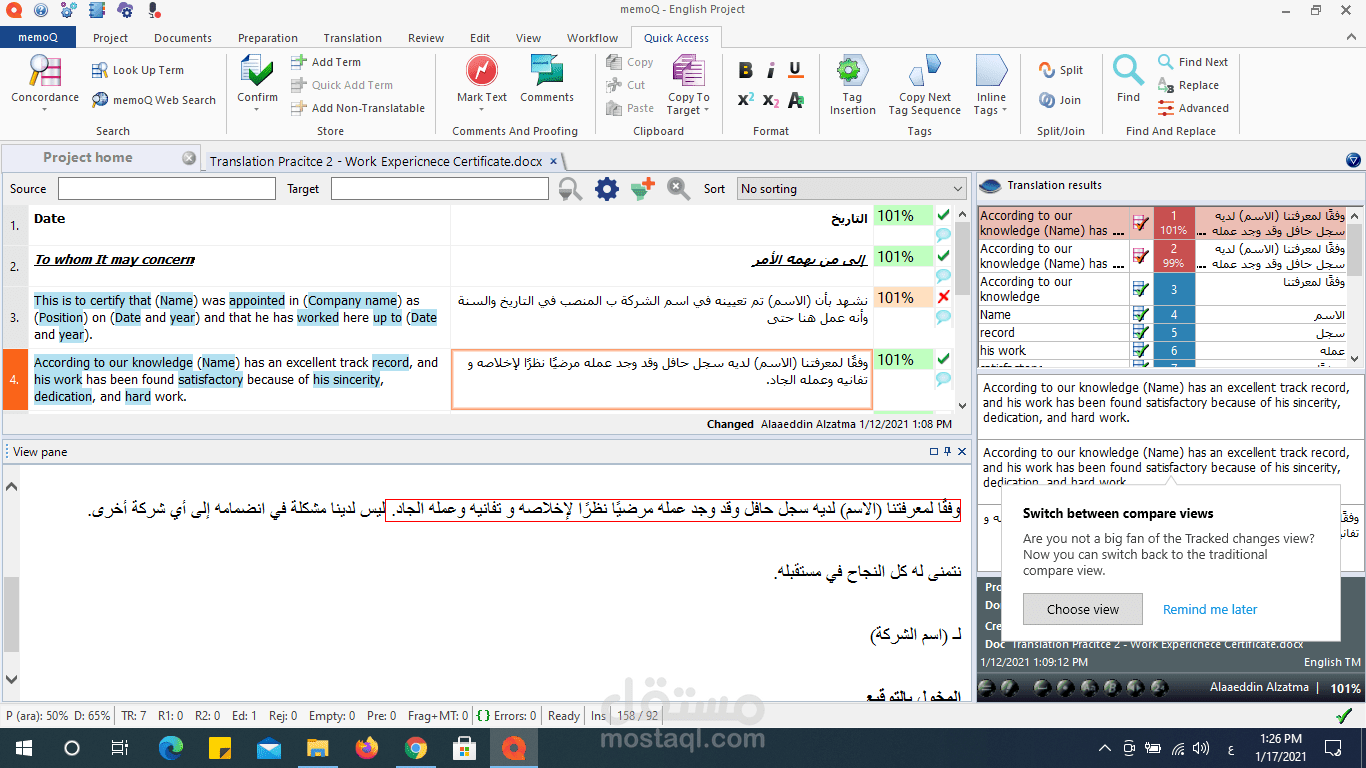Image resolution: width=1366 pixels, height=768 pixels.
Task: Apply Bold formatting
Action: (745, 70)
